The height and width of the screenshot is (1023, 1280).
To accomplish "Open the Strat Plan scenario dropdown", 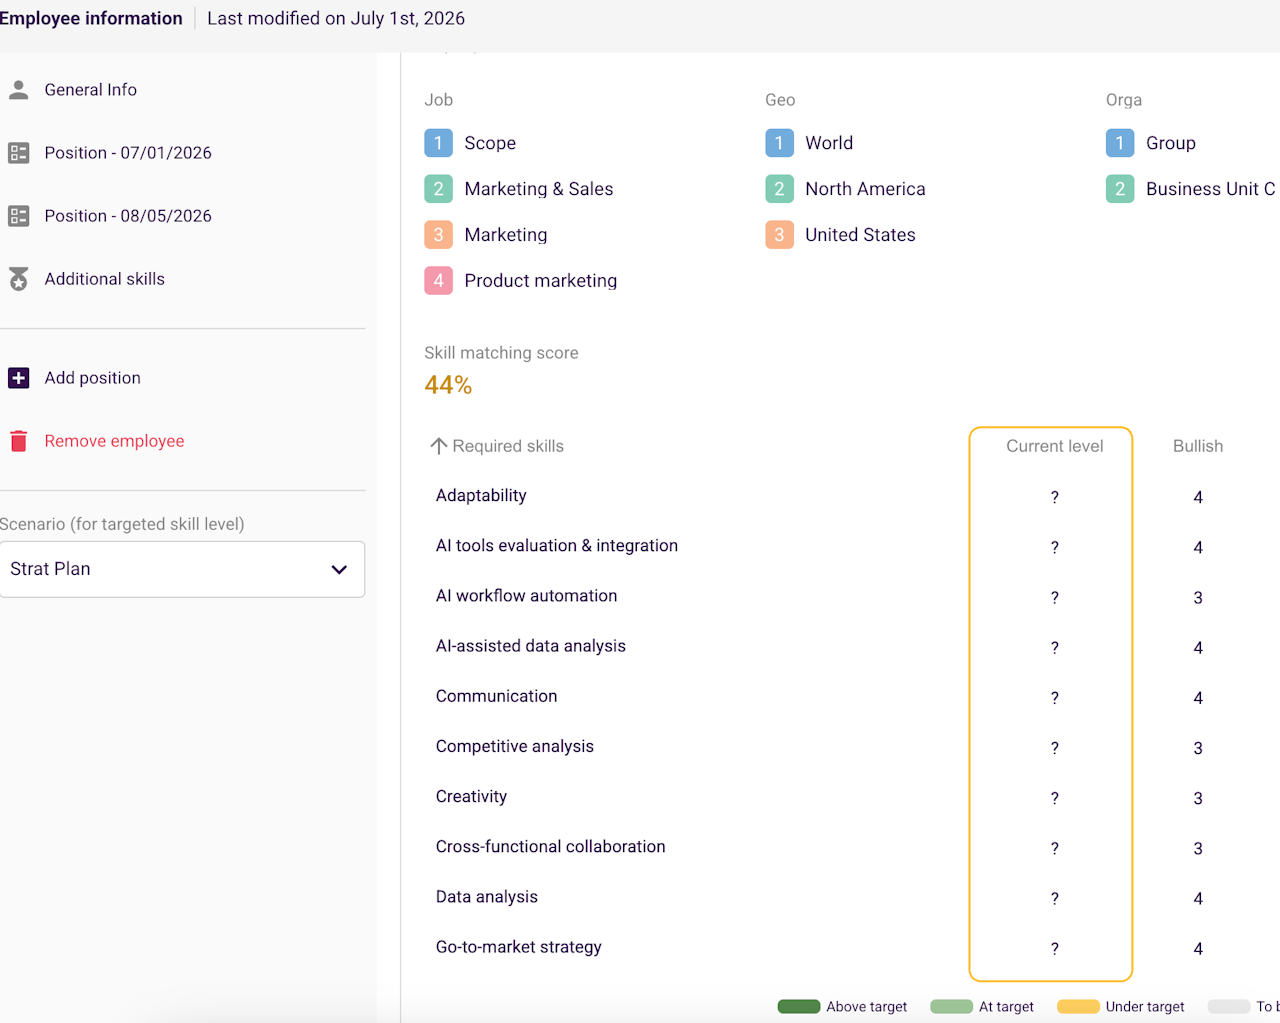I will pyautogui.click(x=182, y=569).
